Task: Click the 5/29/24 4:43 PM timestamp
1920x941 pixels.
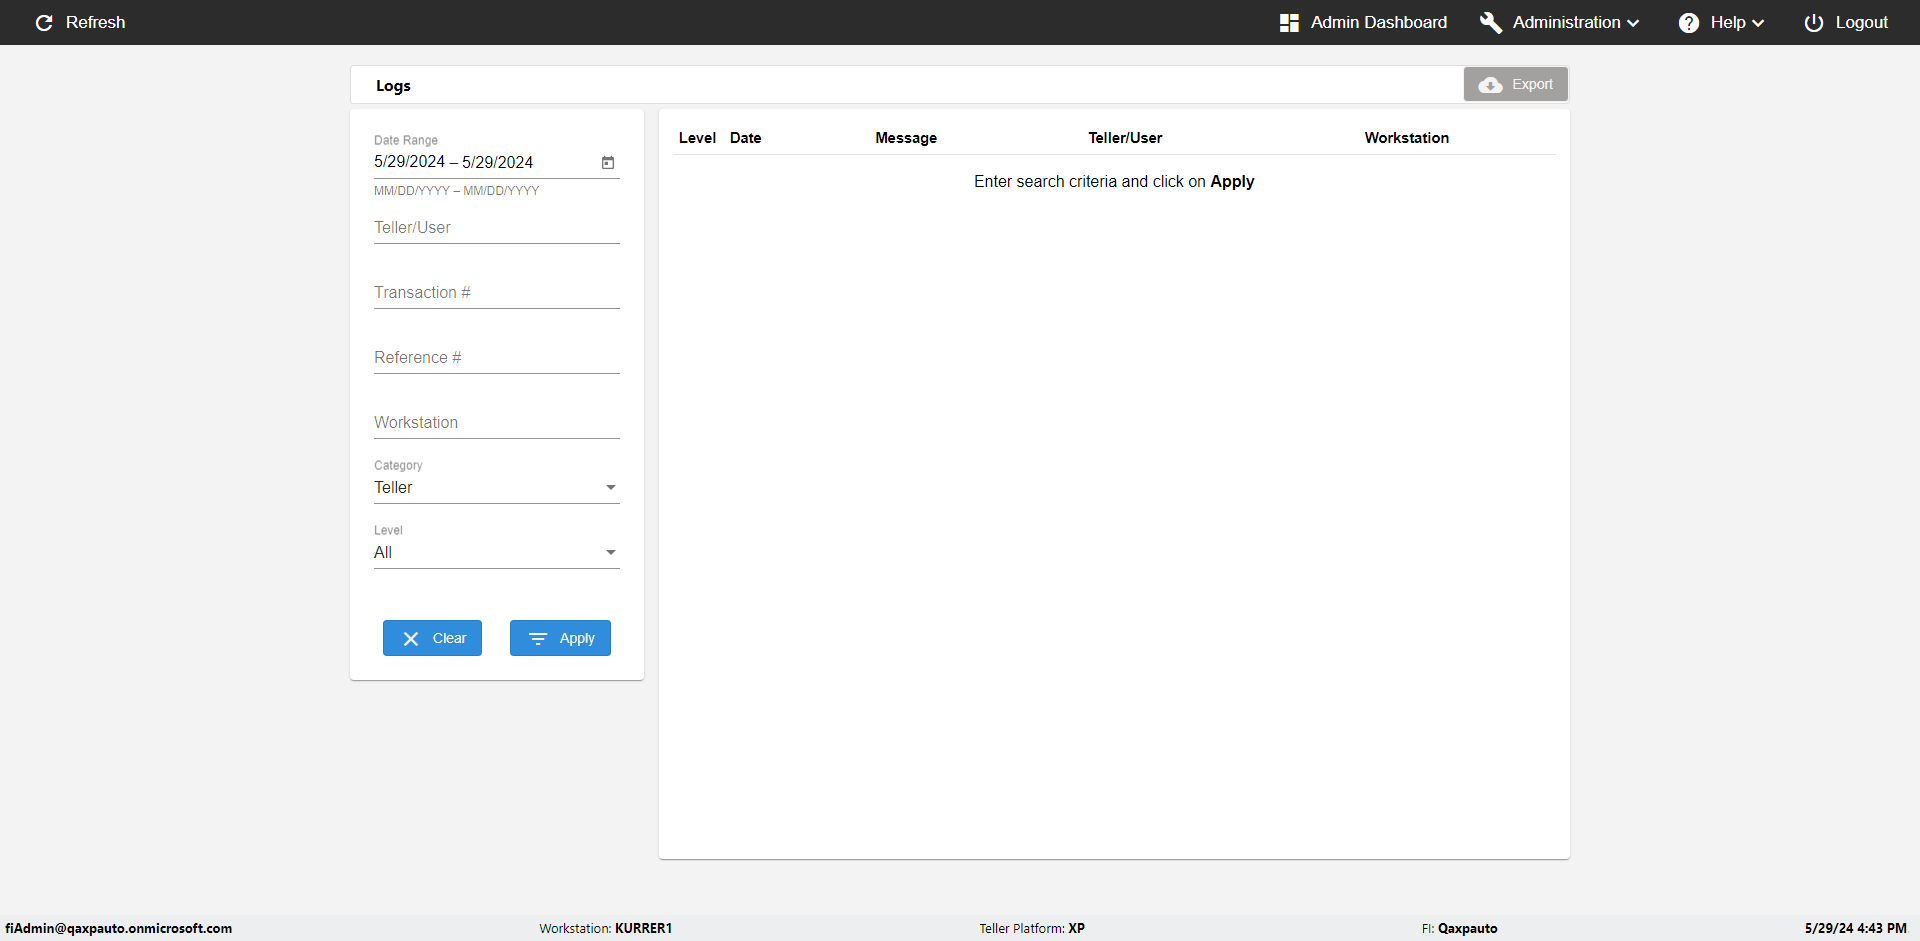Action: pyautogui.click(x=1856, y=928)
